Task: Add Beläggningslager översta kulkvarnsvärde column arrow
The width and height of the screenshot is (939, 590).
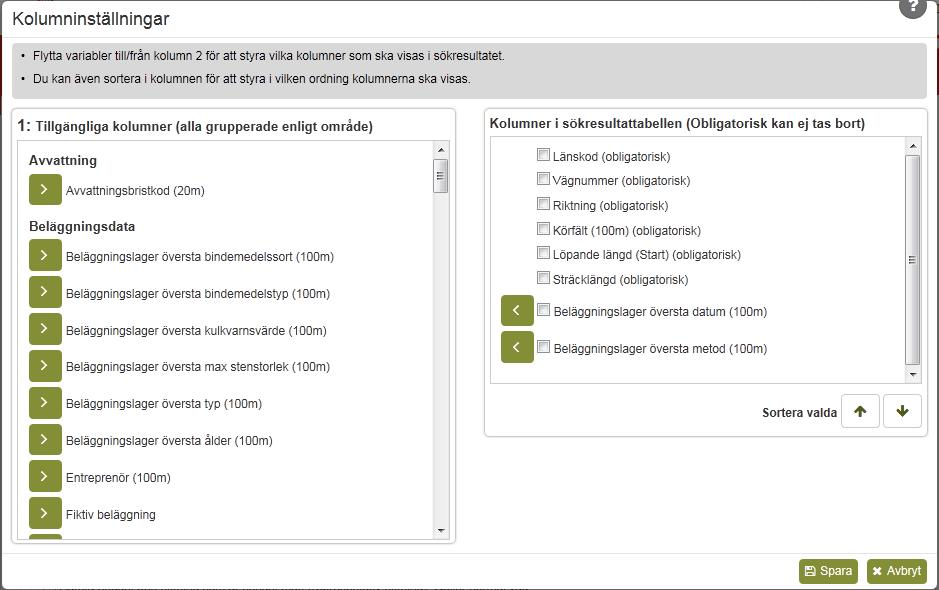Action: pos(45,329)
